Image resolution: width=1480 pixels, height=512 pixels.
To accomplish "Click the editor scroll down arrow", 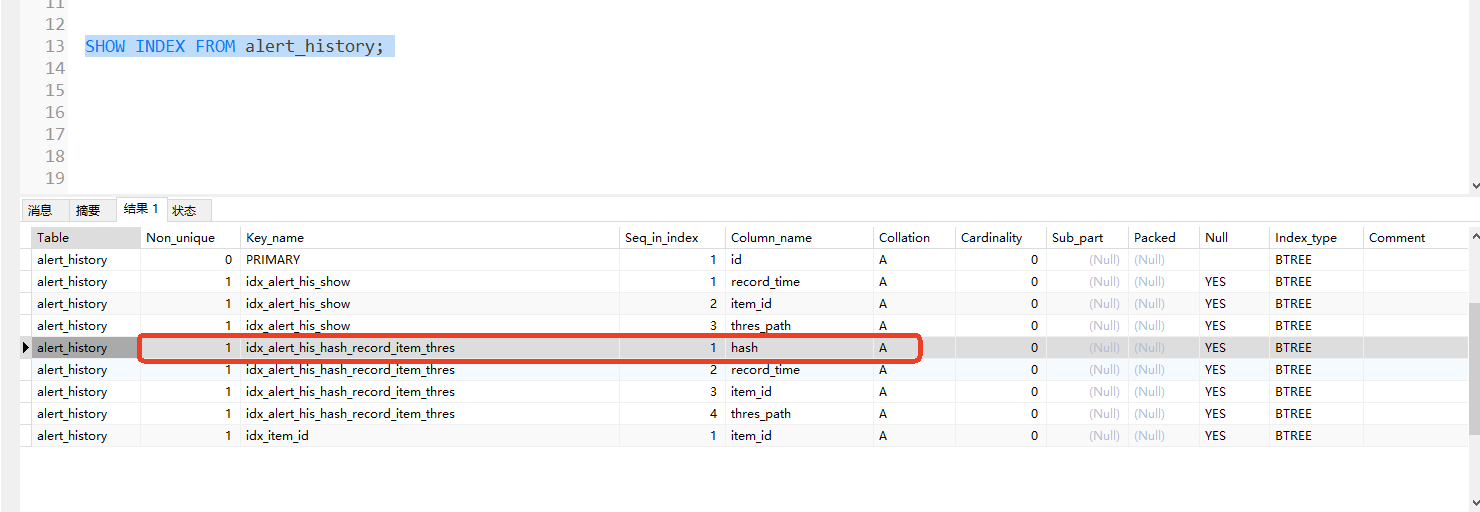I will (1474, 185).
